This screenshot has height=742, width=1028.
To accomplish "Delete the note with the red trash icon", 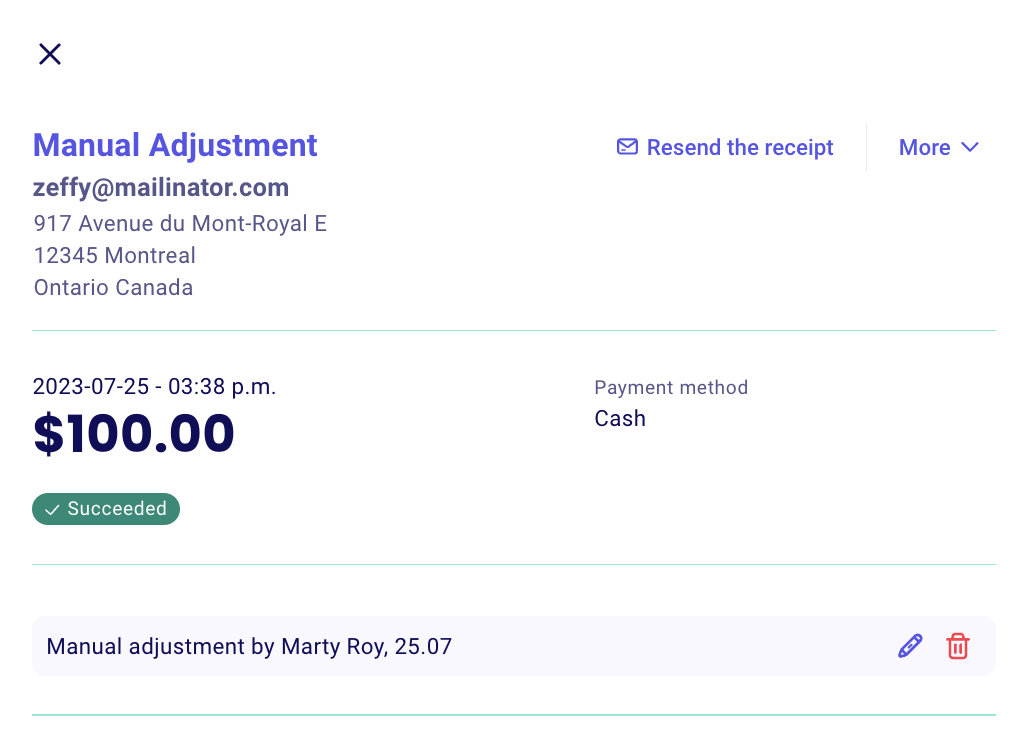I will point(958,646).
